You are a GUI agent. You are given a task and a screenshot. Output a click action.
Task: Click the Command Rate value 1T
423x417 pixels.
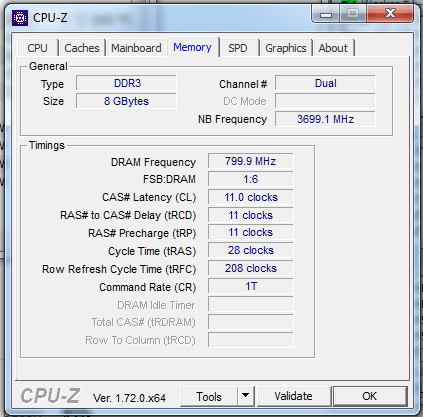pyautogui.click(x=251, y=286)
